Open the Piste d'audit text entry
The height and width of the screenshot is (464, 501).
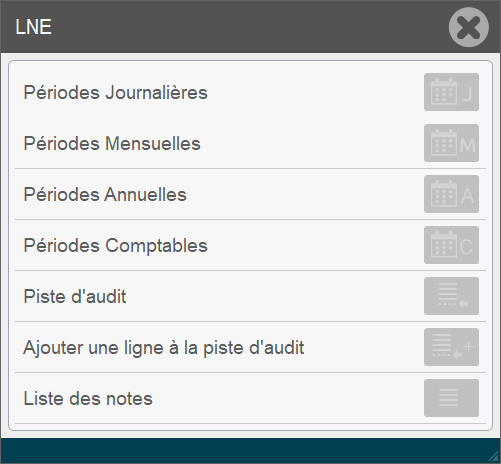[x=75, y=296]
